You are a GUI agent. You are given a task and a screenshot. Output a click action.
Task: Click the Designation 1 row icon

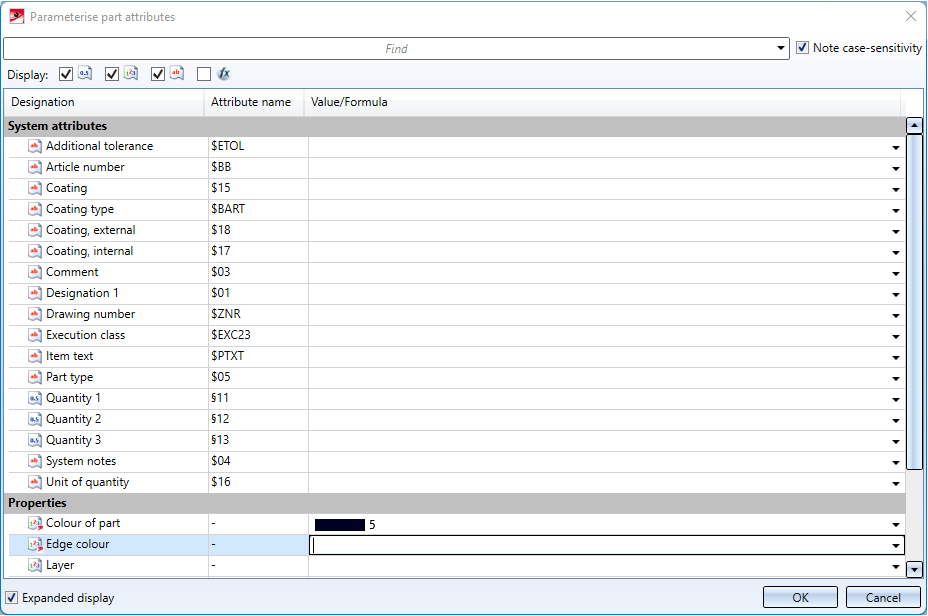click(x=35, y=294)
